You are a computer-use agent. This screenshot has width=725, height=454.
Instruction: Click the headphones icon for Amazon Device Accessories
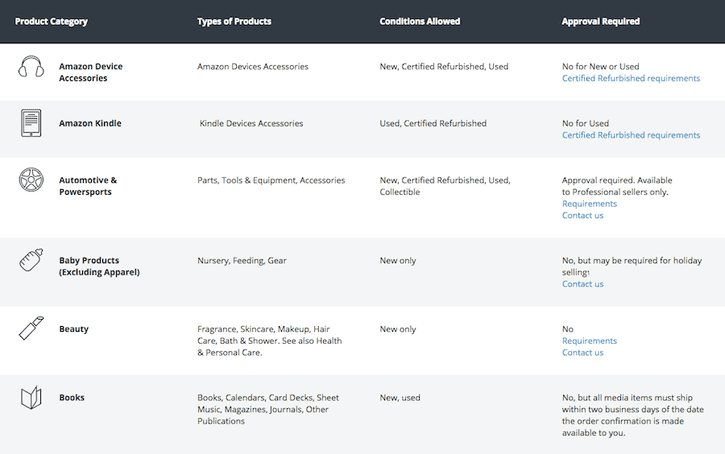tap(32, 67)
